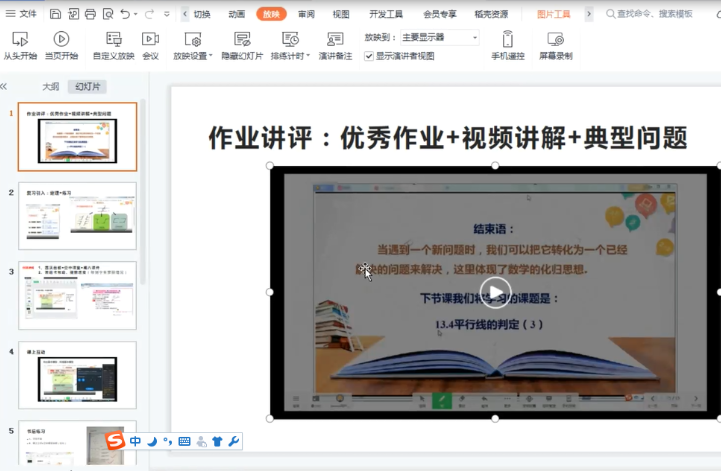Switch to the 动画 ribbon tab
The width and height of the screenshot is (721, 471).
tap(236, 14)
